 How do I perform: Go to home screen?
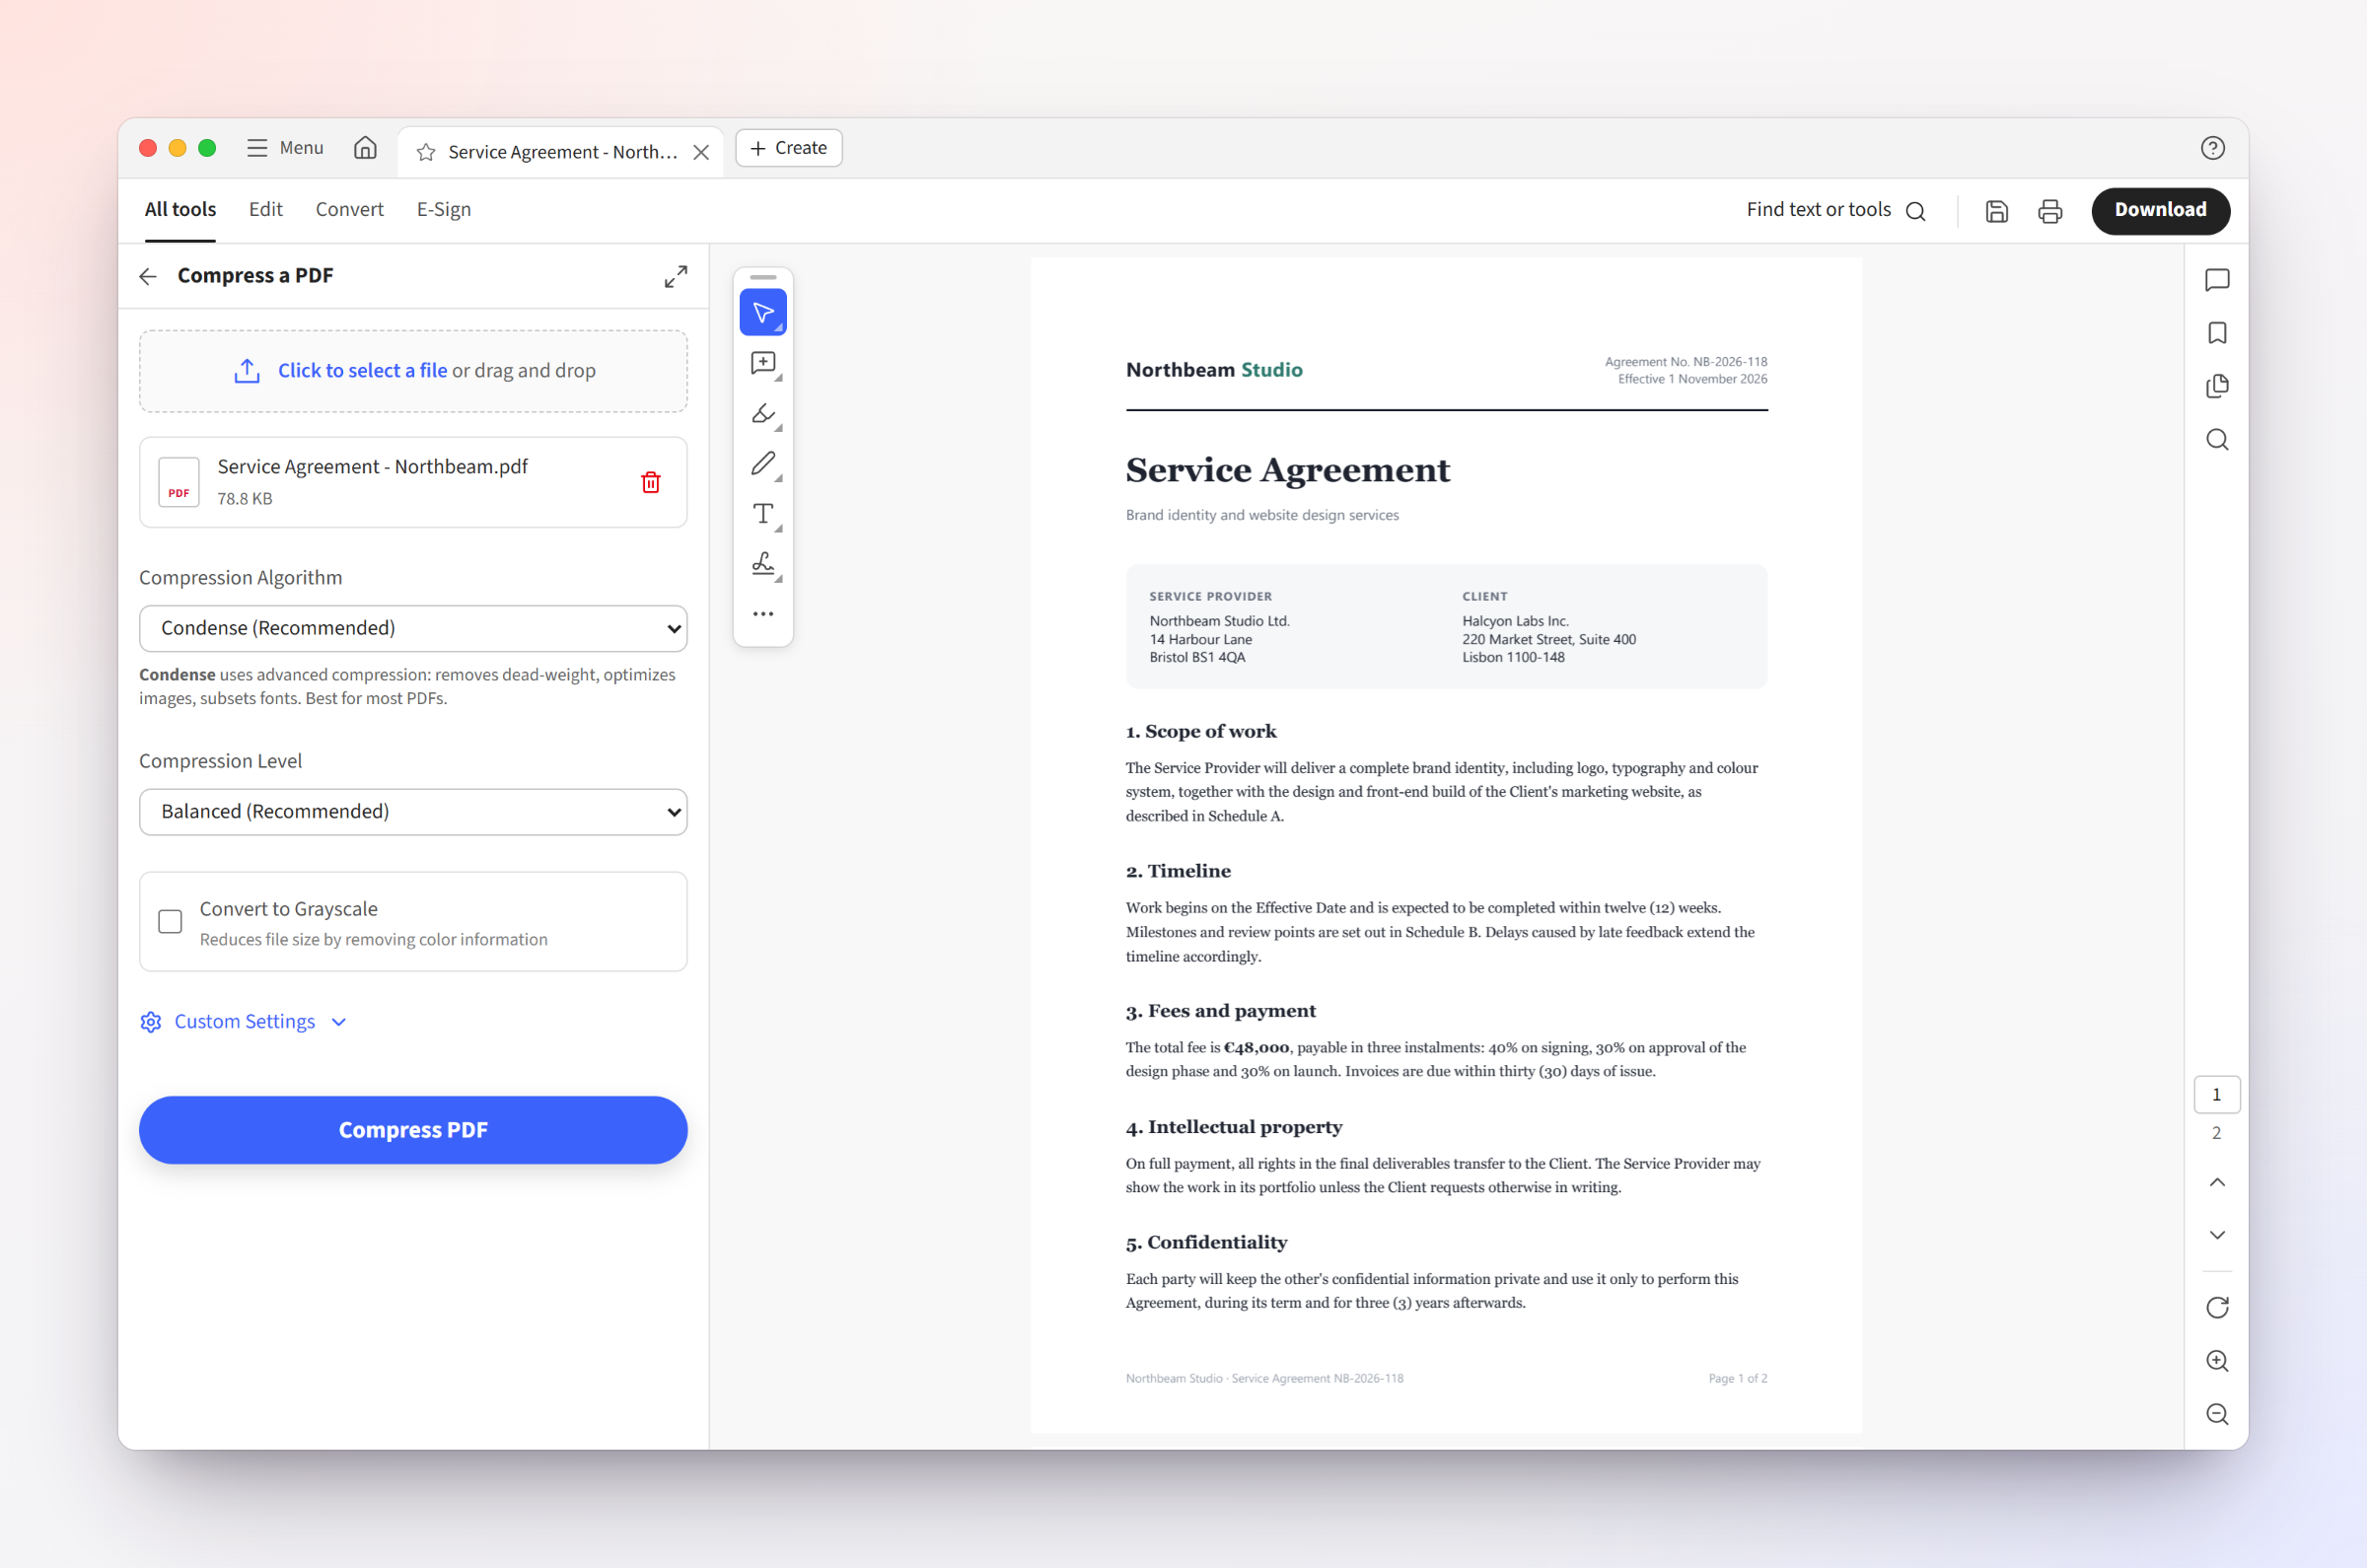(x=365, y=148)
